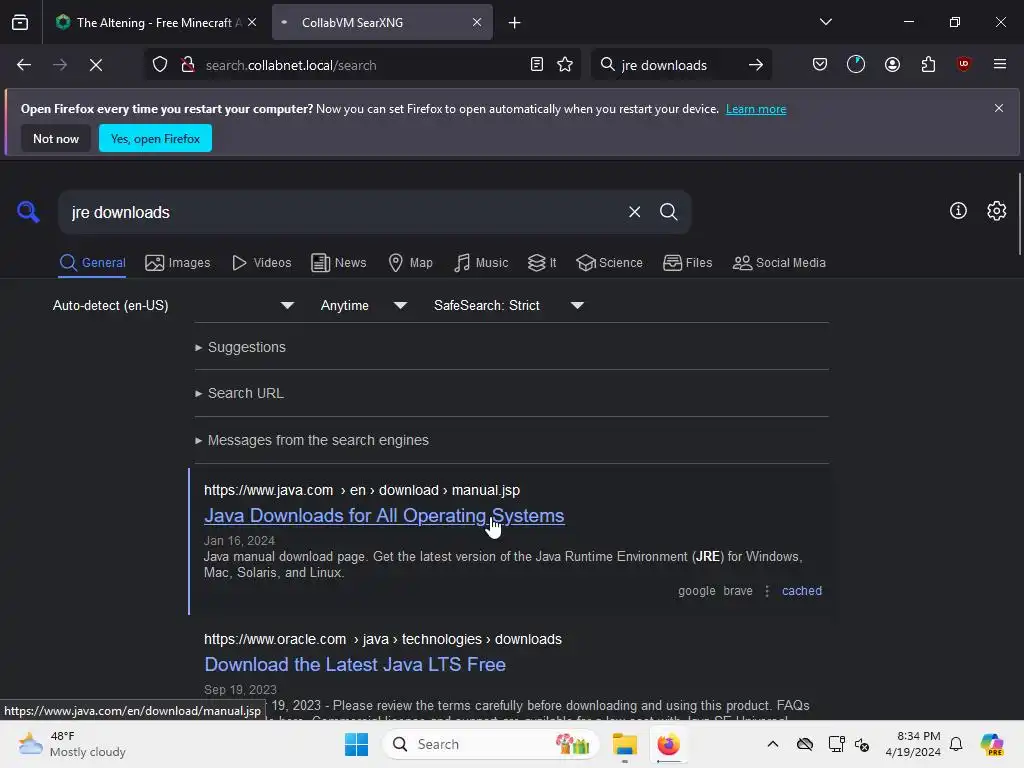Click the circular timer extension icon

pos(856,64)
